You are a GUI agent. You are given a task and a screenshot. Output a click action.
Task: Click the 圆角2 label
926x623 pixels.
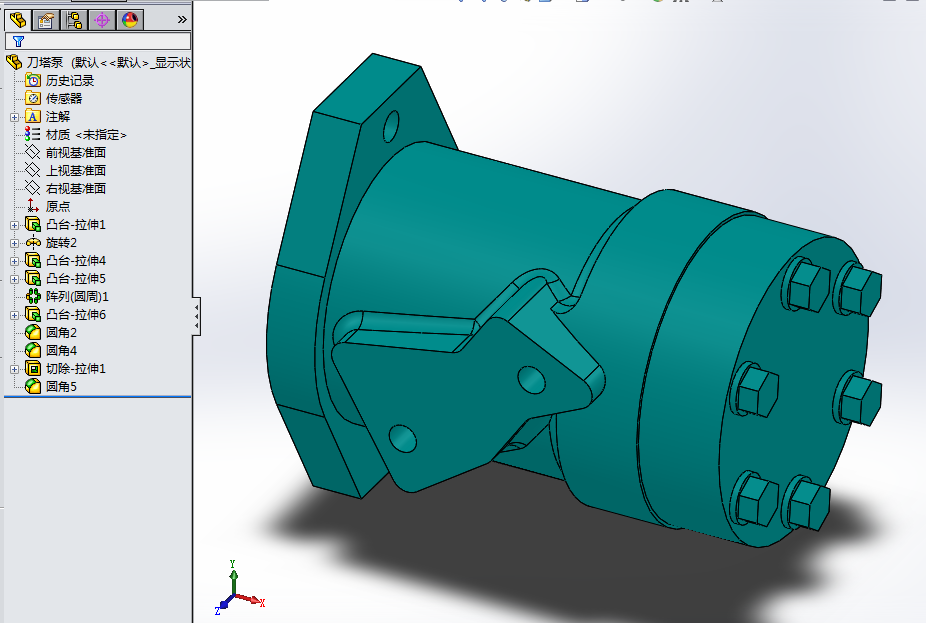(61, 332)
